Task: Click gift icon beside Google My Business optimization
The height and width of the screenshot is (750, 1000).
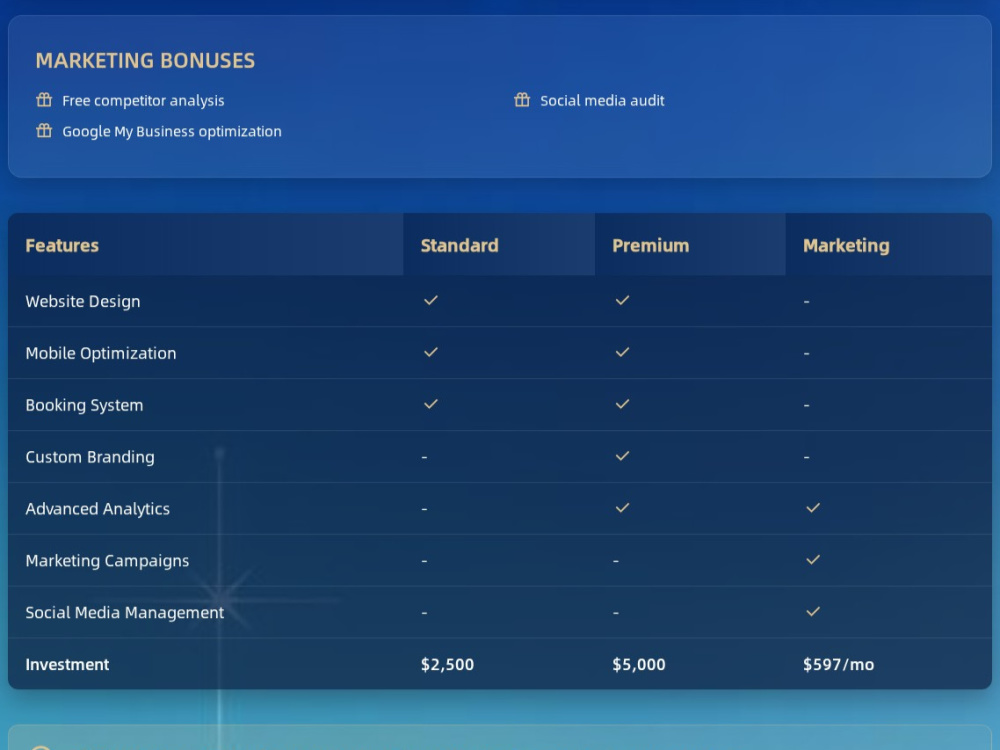Action: (x=44, y=131)
